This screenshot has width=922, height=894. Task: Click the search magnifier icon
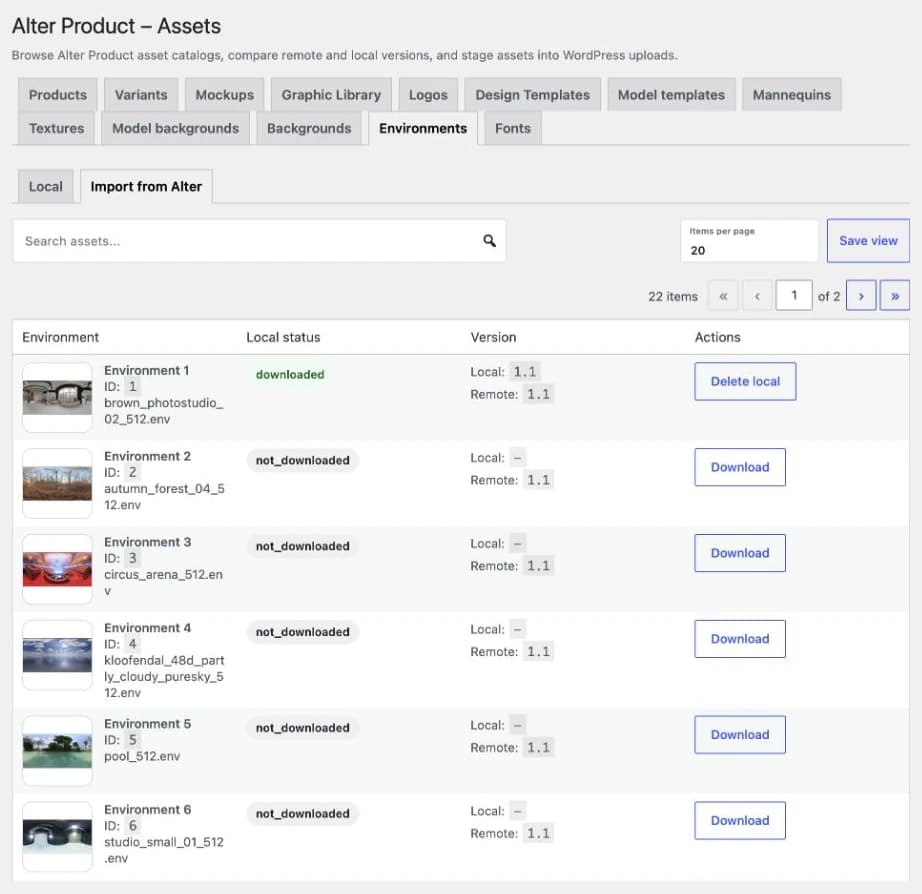coord(489,241)
